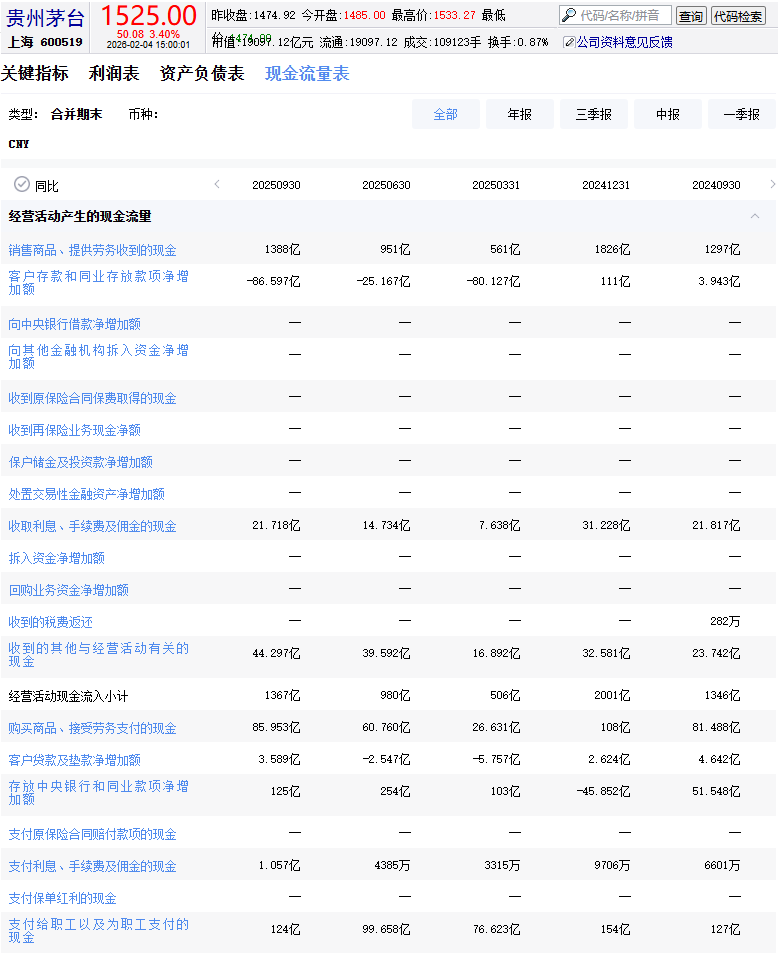The height and width of the screenshot is (953, 779).
Task: Choose the 一季报 report filter
Action: 741,115
